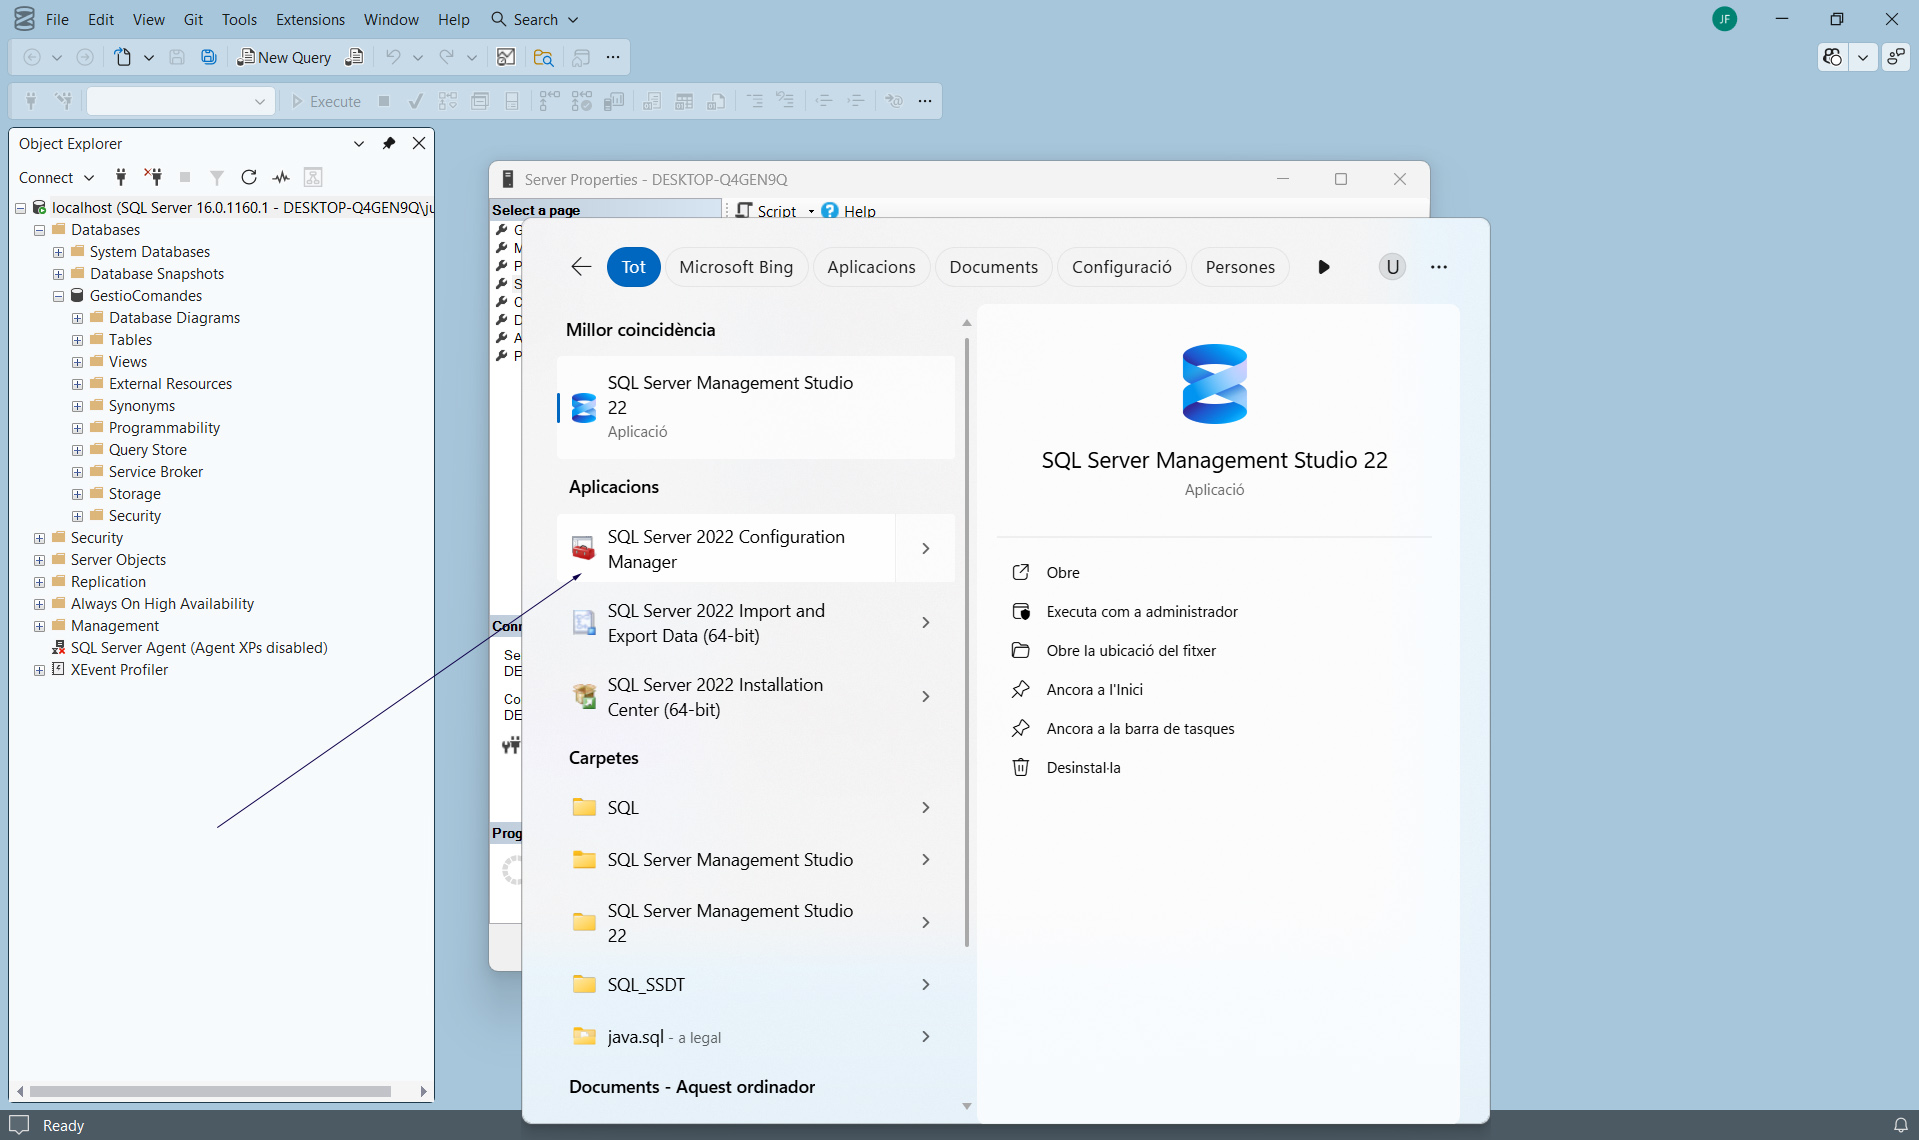
Task: Click the Filter icon in Object Explorer
Action: click(x=216, y=177)
